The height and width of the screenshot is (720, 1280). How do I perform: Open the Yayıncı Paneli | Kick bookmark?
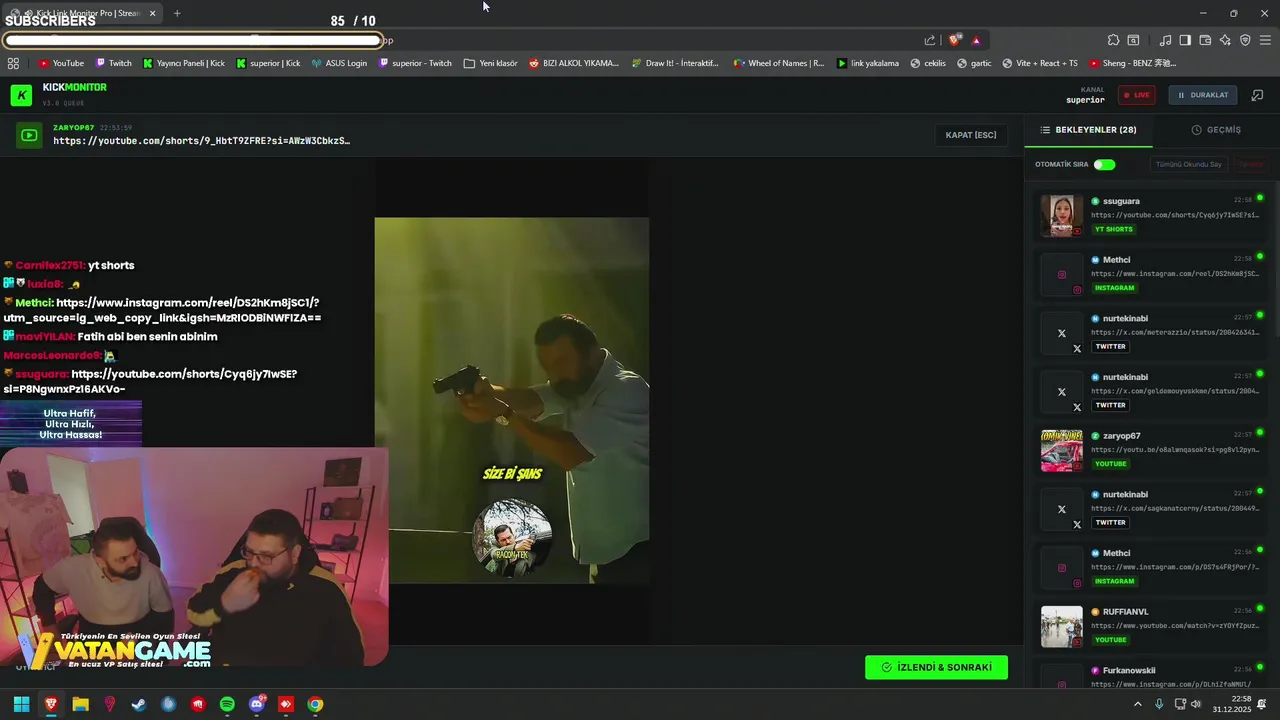pos(183,63)
